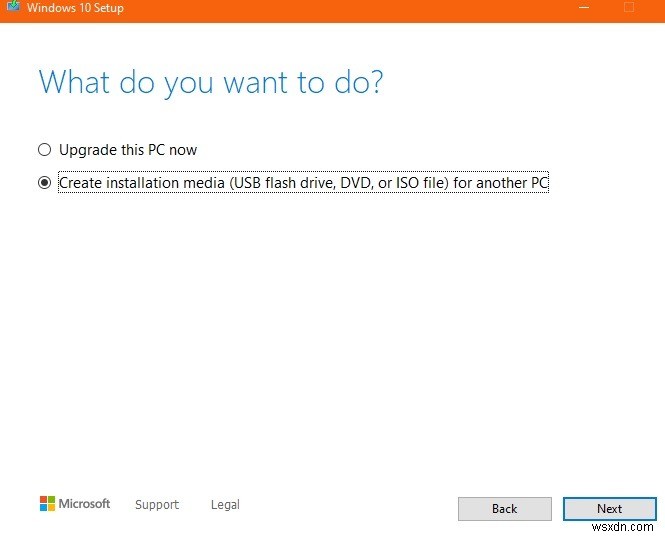This screenshot has width=665, height=537.
Task: Open the Support link
Action: (x=157, y=504)
